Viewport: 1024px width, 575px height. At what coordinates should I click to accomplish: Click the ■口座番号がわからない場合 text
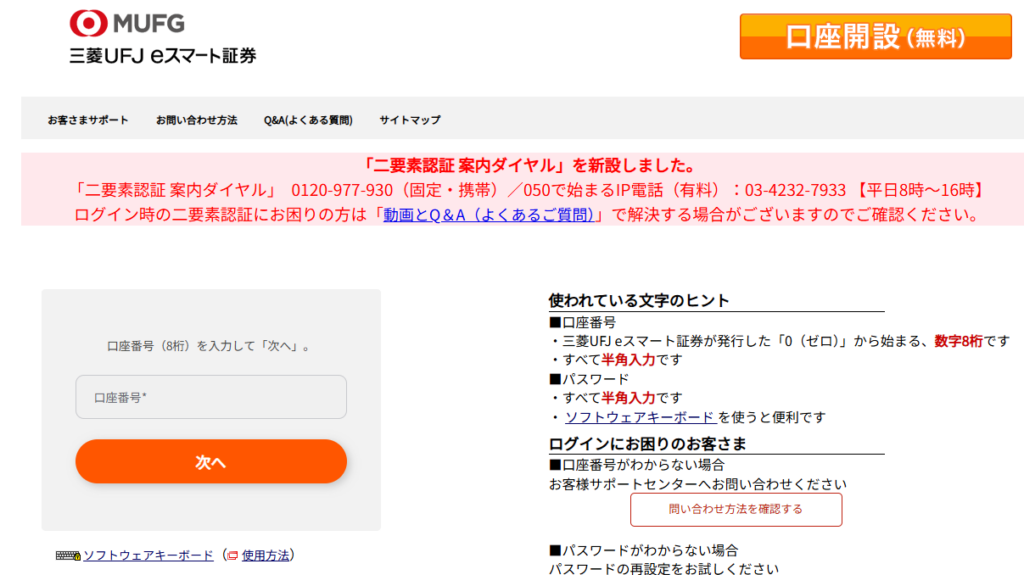[x=637, y=465]
